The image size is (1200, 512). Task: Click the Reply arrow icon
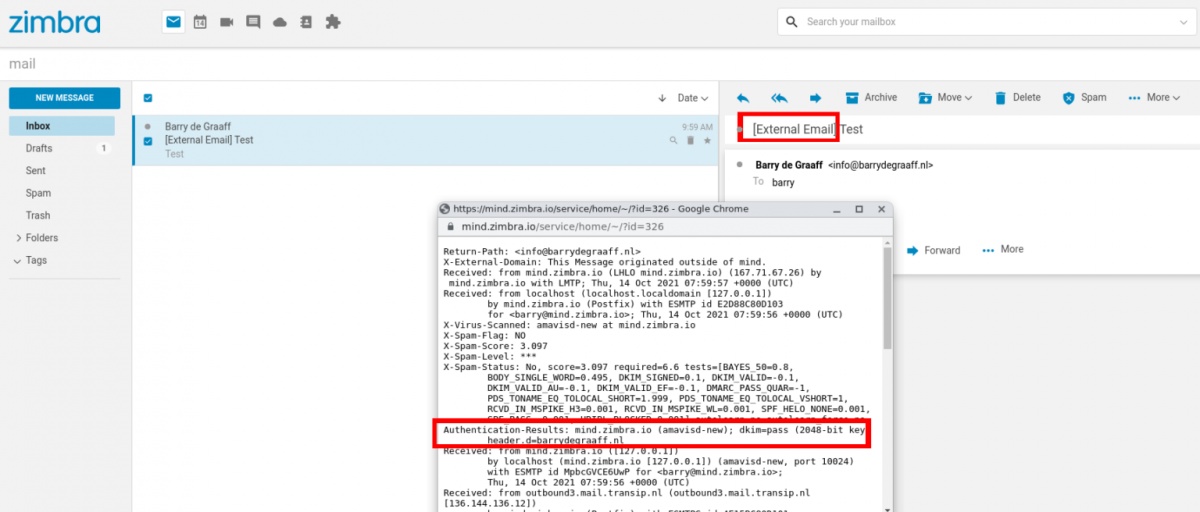point(743,98)
